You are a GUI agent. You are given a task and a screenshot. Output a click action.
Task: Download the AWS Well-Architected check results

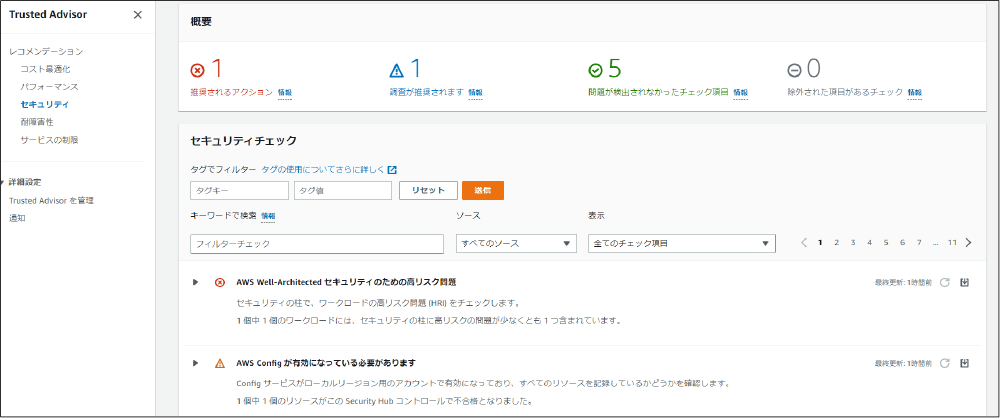click(964, 282)
